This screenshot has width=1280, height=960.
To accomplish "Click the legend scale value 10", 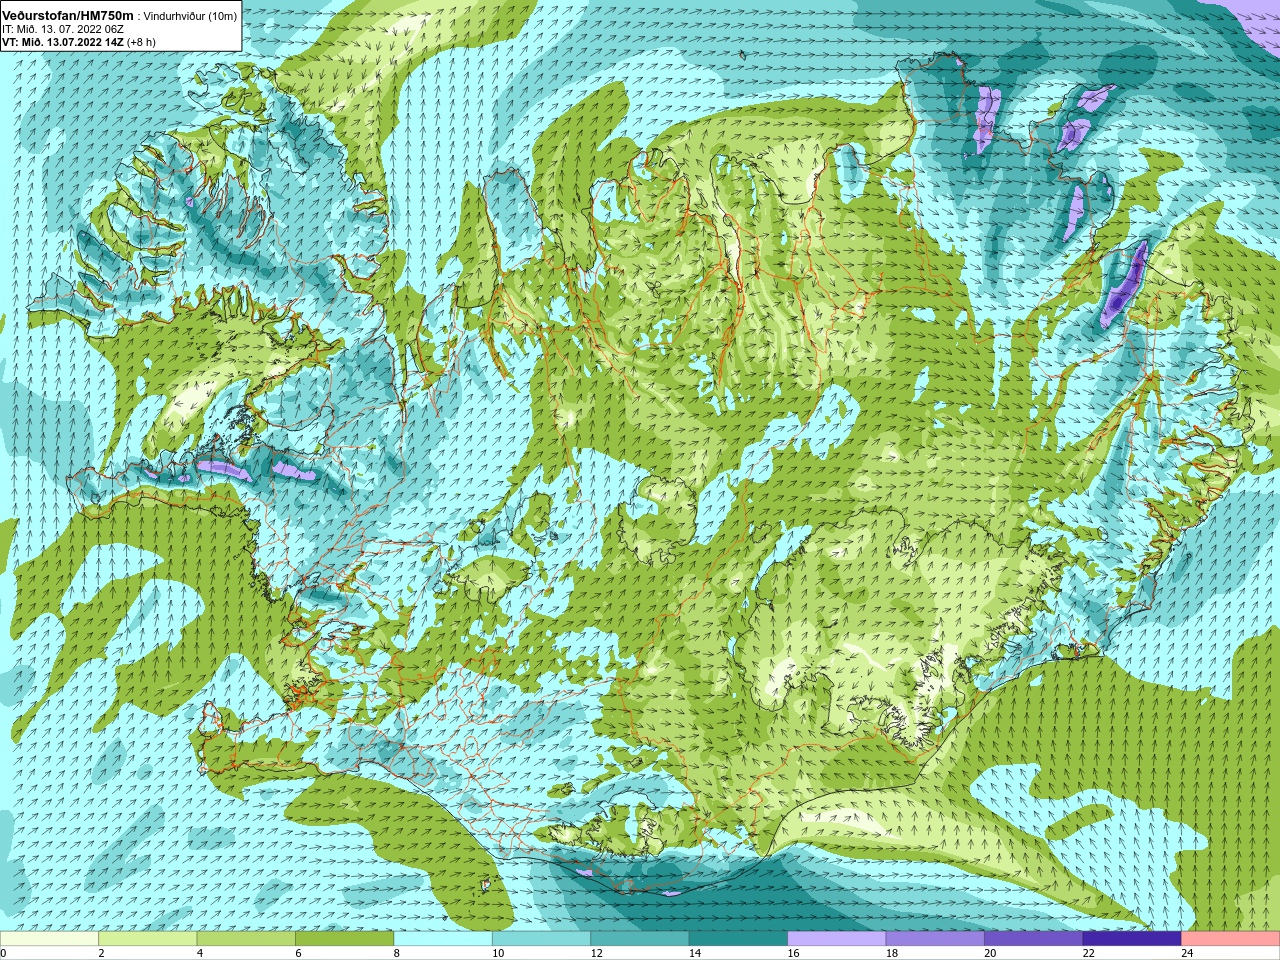I will [x=498, y=953].
